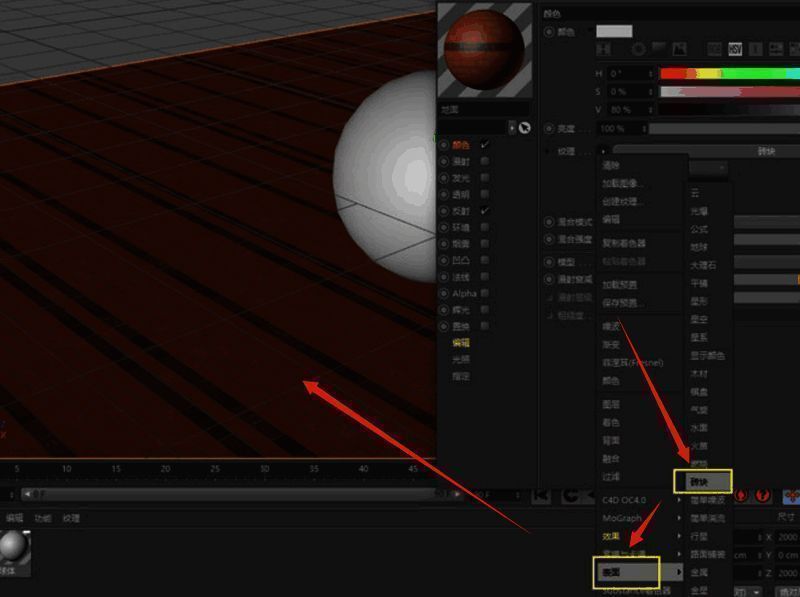
Task: Click the 砖块 texture name button
Action: tap(765, 151)
